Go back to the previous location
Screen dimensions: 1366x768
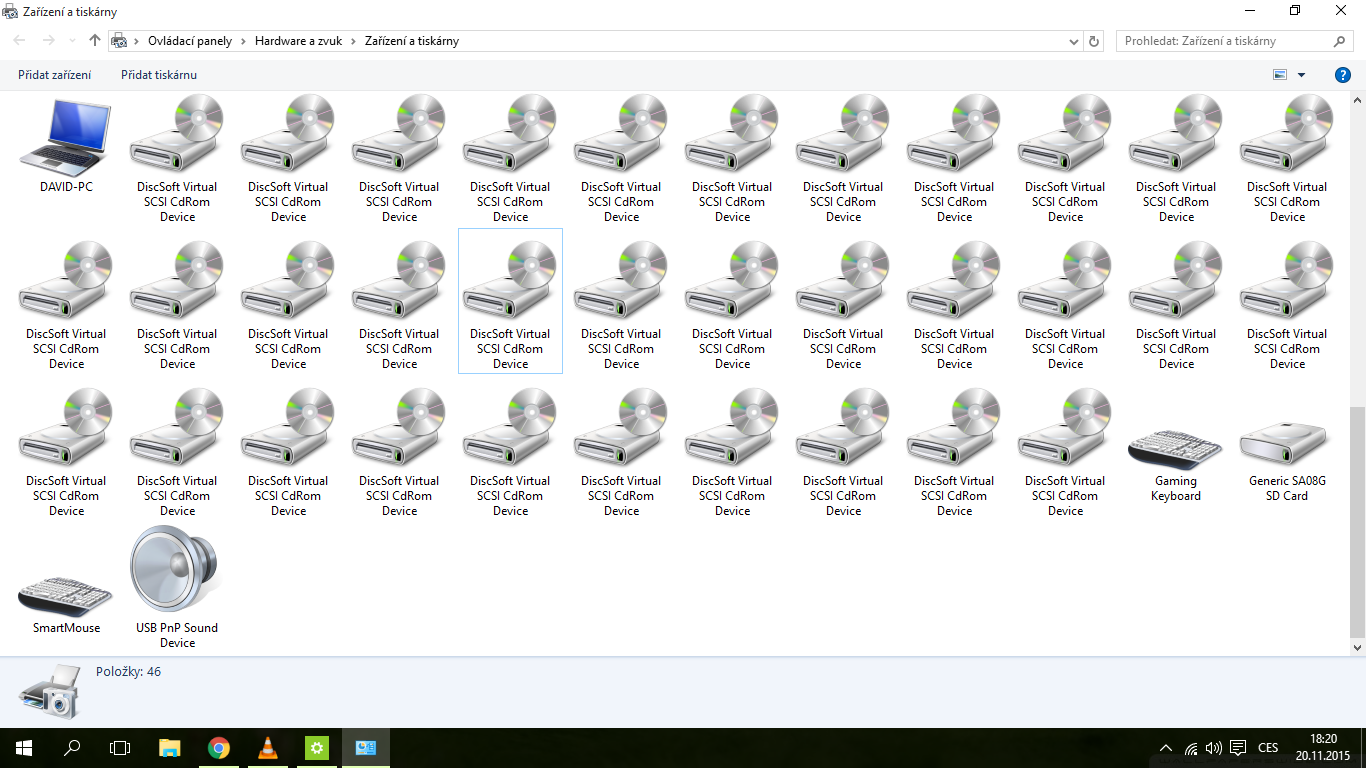pos(20,41)
